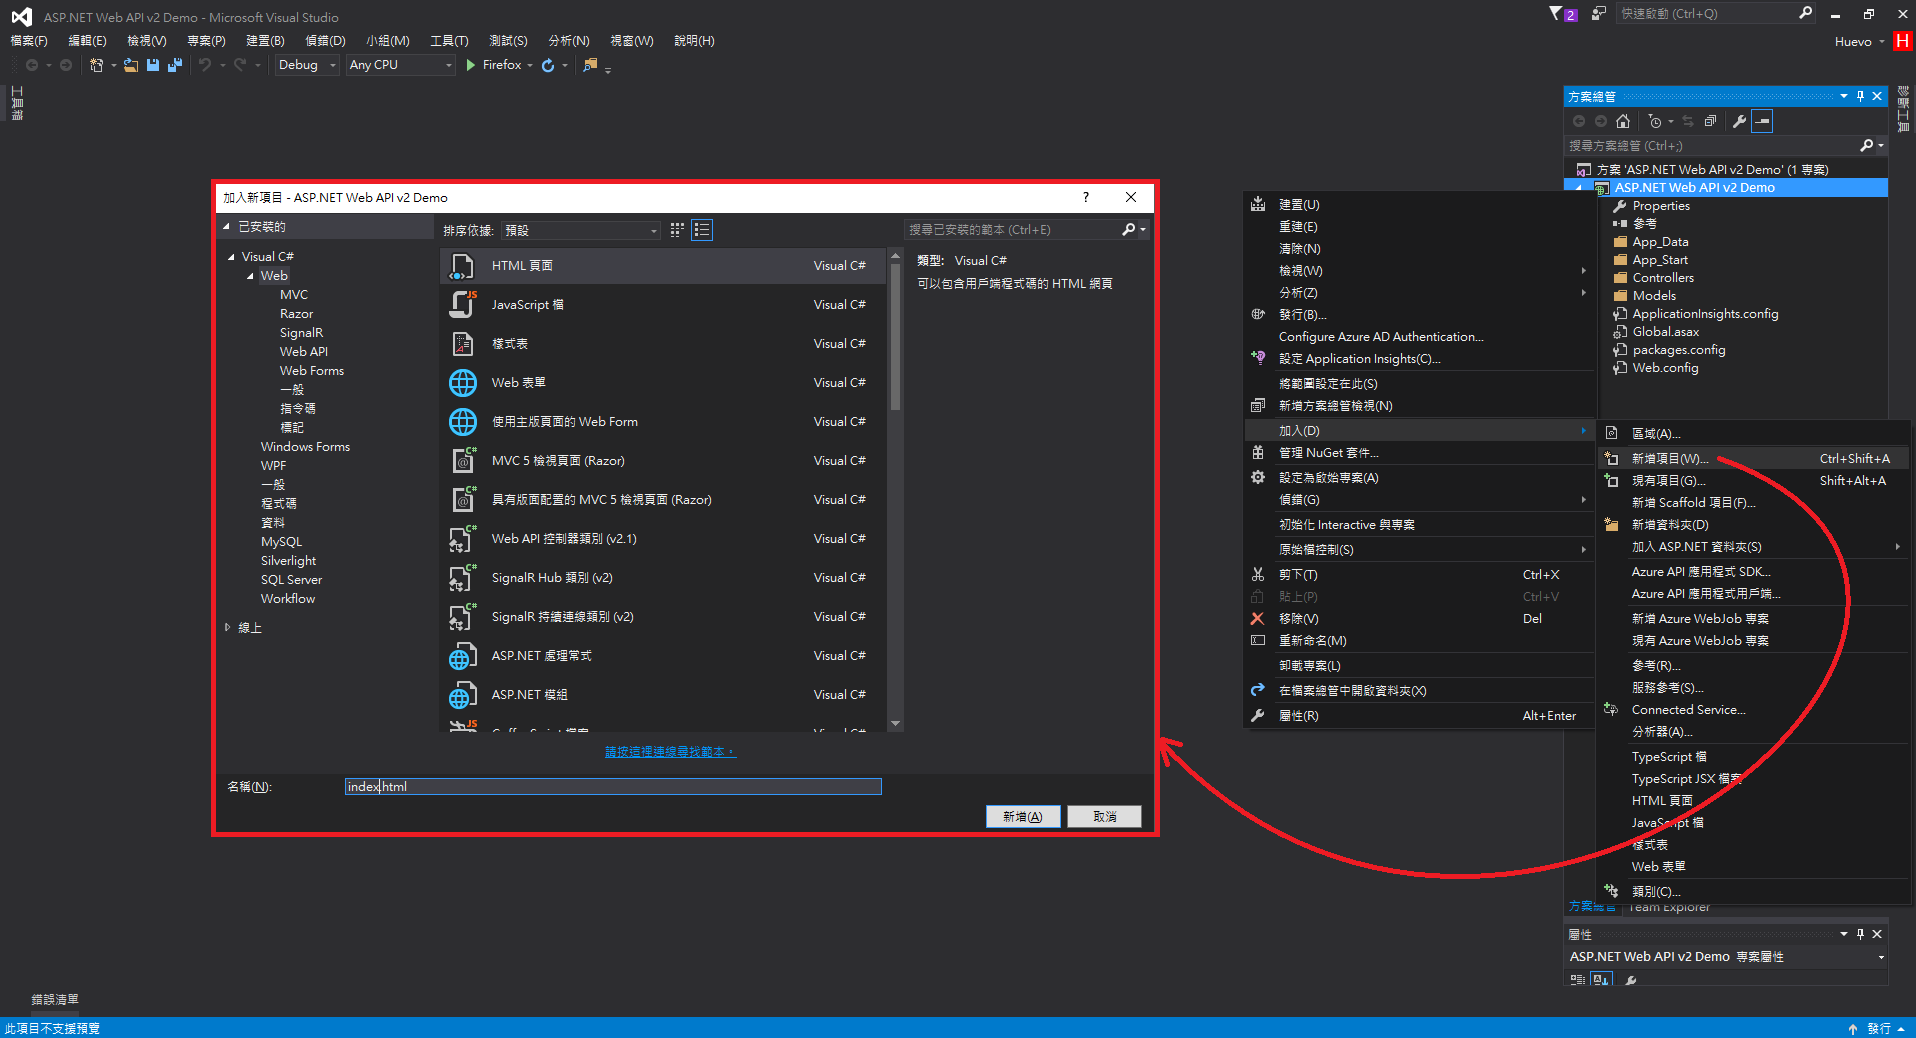1916x1038 pixels.
Task: Collapse the 已安裝的 section
Action: pyautogui.click(x=227, y=227)
